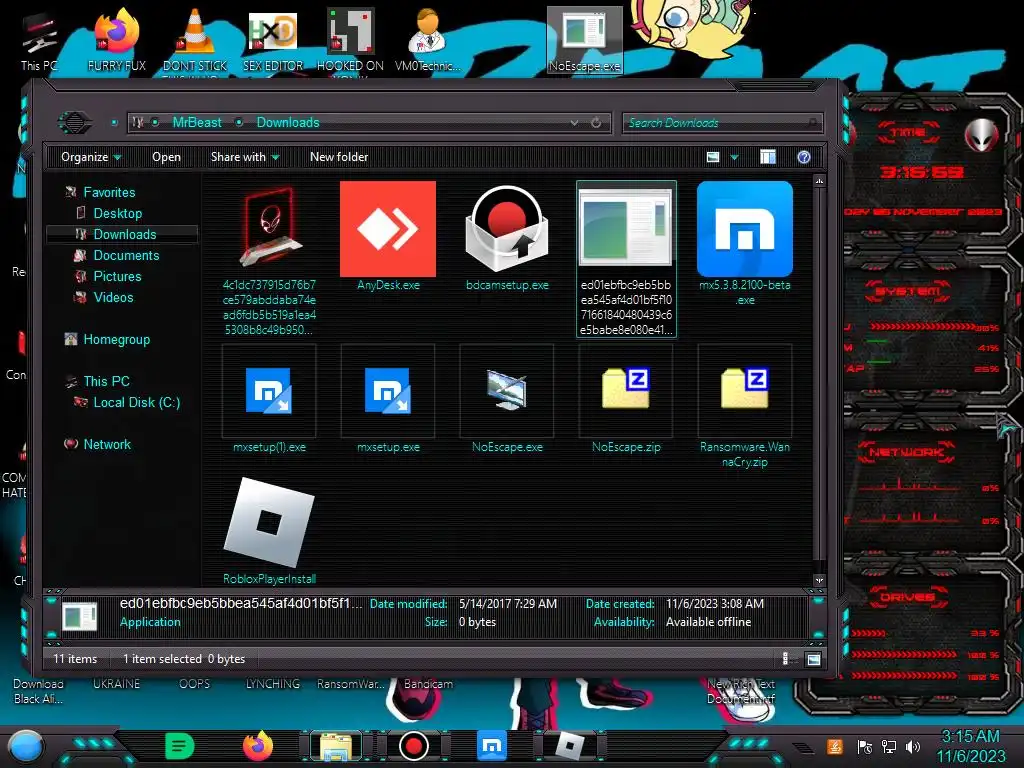Open the green notes taskbar icon

click(180, 746)
